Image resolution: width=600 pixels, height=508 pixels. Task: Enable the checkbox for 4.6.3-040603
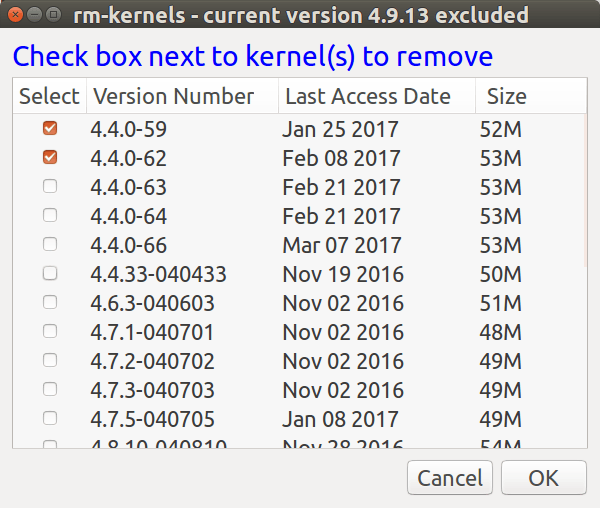[50, 303]
